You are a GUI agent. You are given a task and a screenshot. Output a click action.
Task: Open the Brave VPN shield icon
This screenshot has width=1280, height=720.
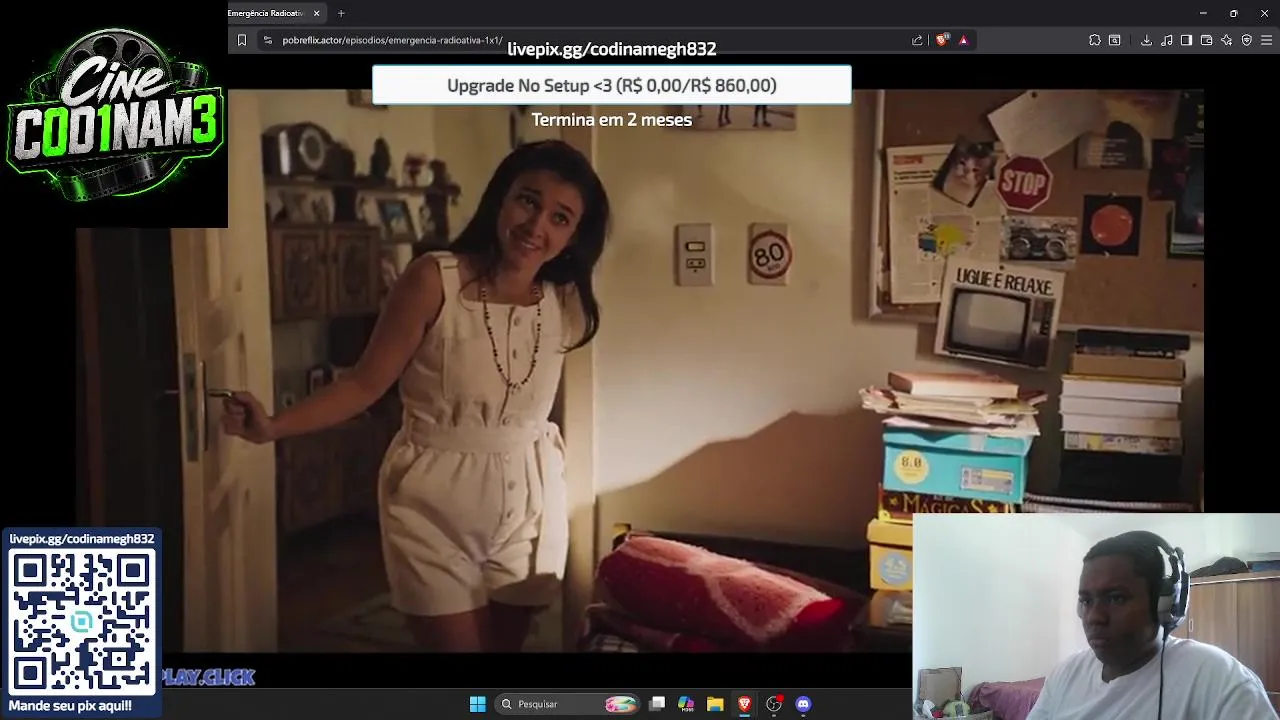(x=1246, y=40)
